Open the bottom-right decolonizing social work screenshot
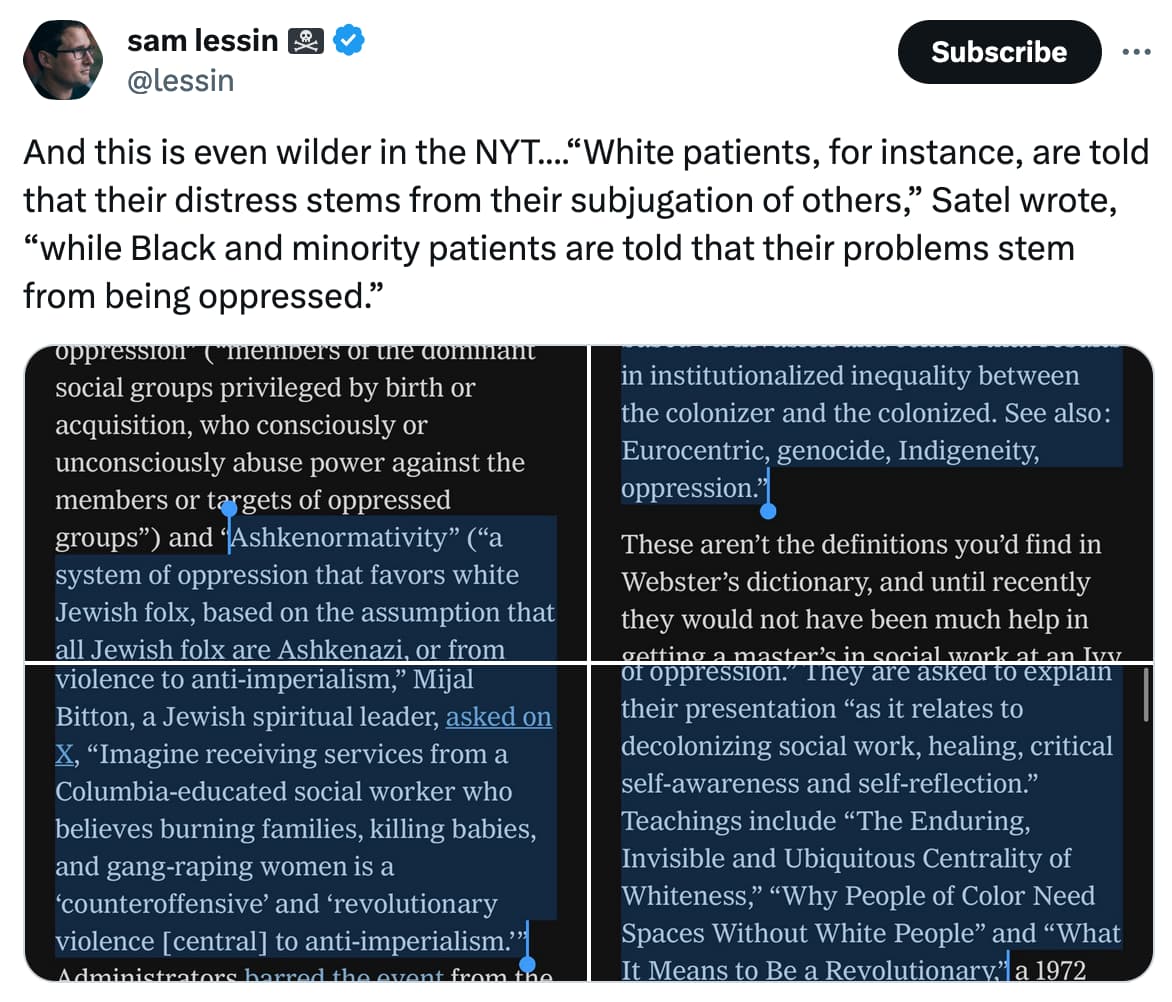Viewport: 1172px width, 1002px height. pos(872,823)
